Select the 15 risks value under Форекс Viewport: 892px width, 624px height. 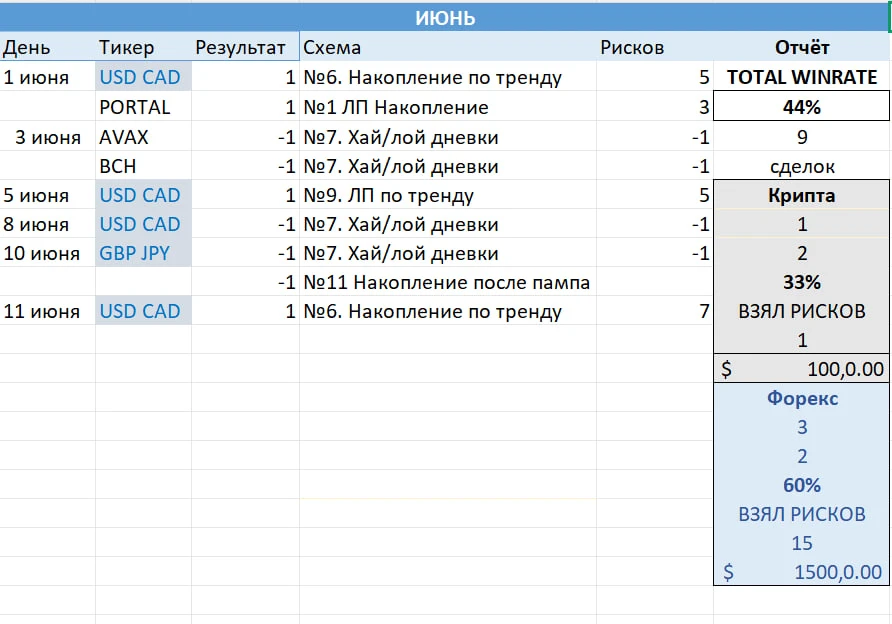click(x=802, y=543)
